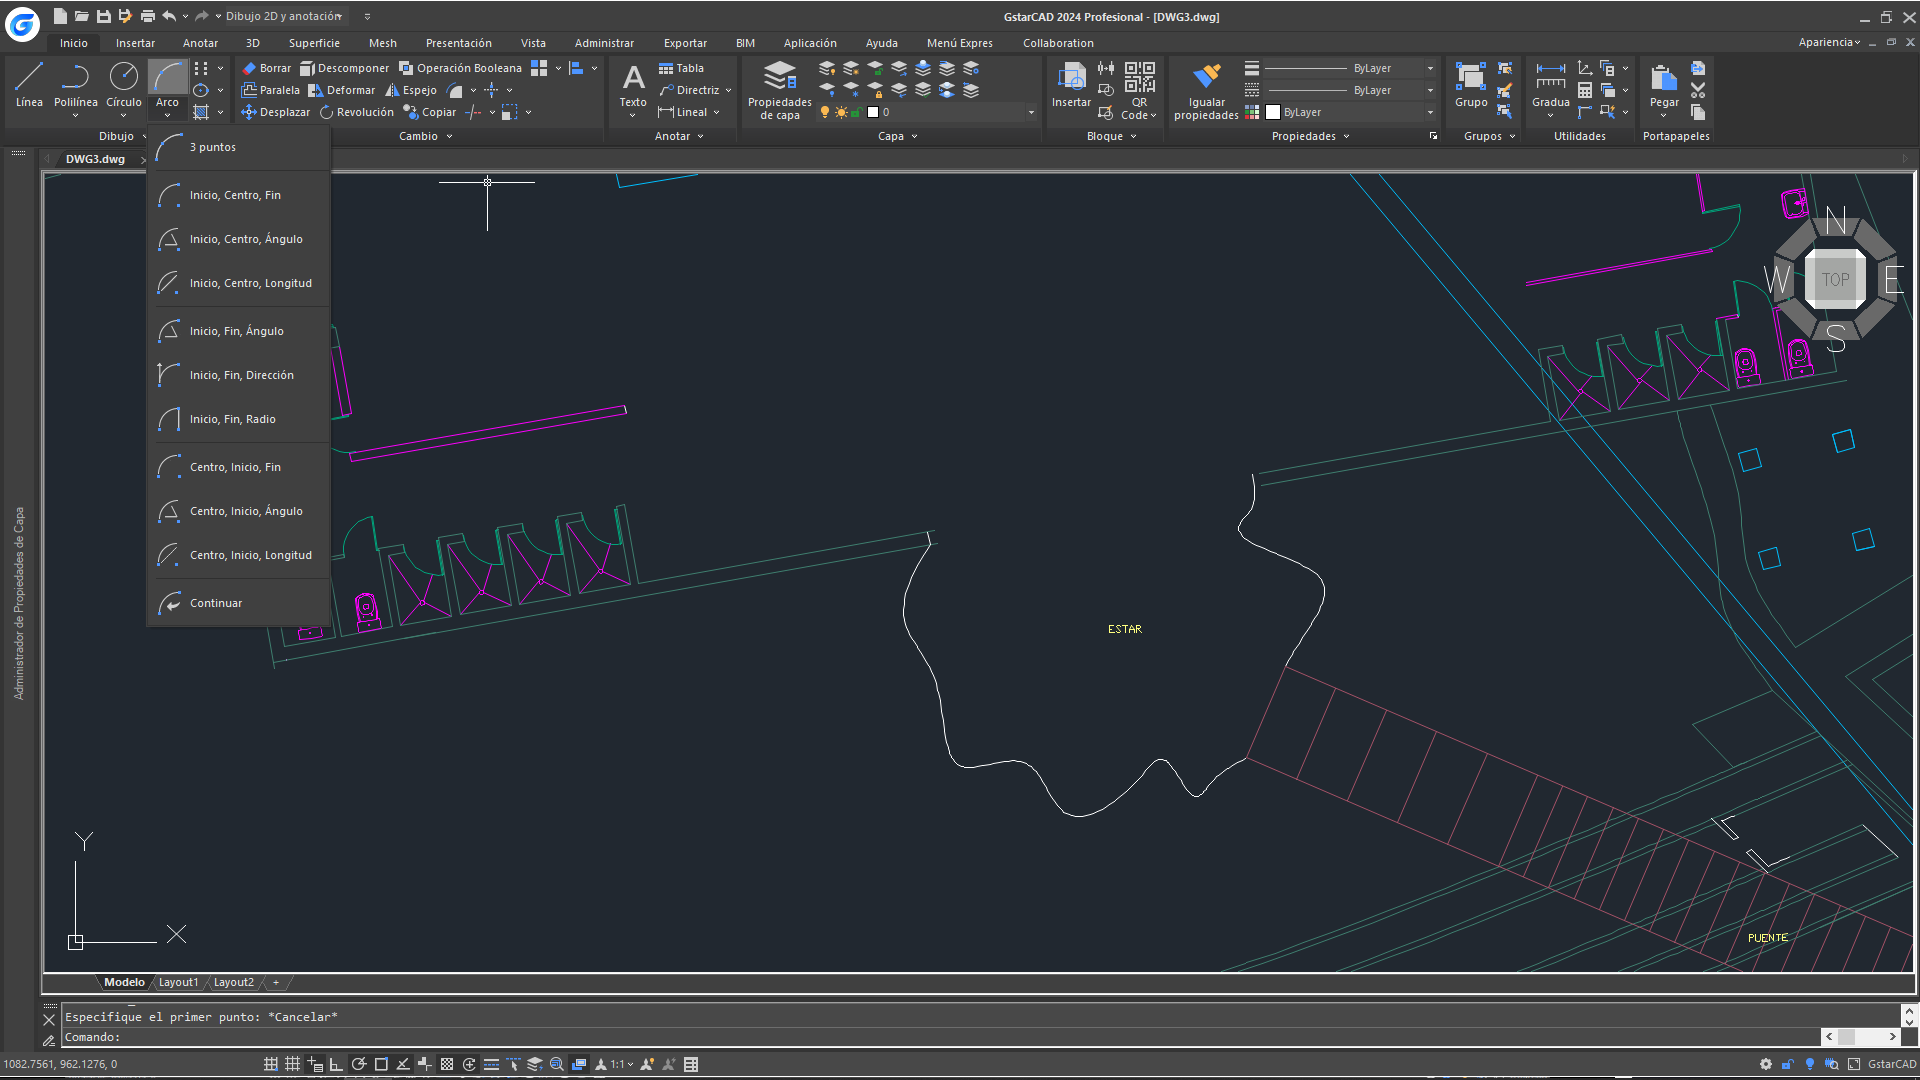Click Igualar propiedades to match properties
This screenshot has height=1080, width=1920.
[1206, 90]
